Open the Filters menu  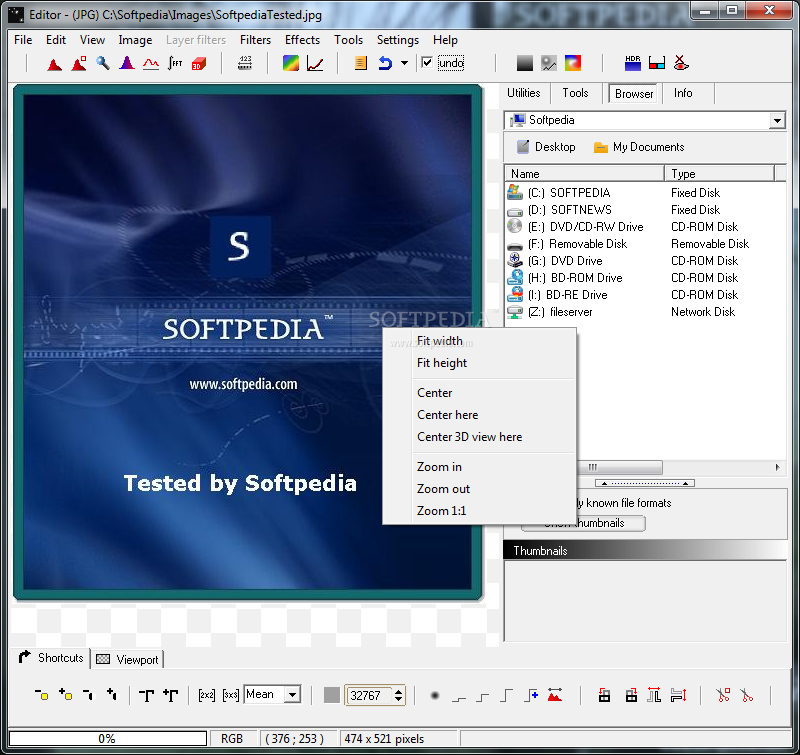point(255,40)
